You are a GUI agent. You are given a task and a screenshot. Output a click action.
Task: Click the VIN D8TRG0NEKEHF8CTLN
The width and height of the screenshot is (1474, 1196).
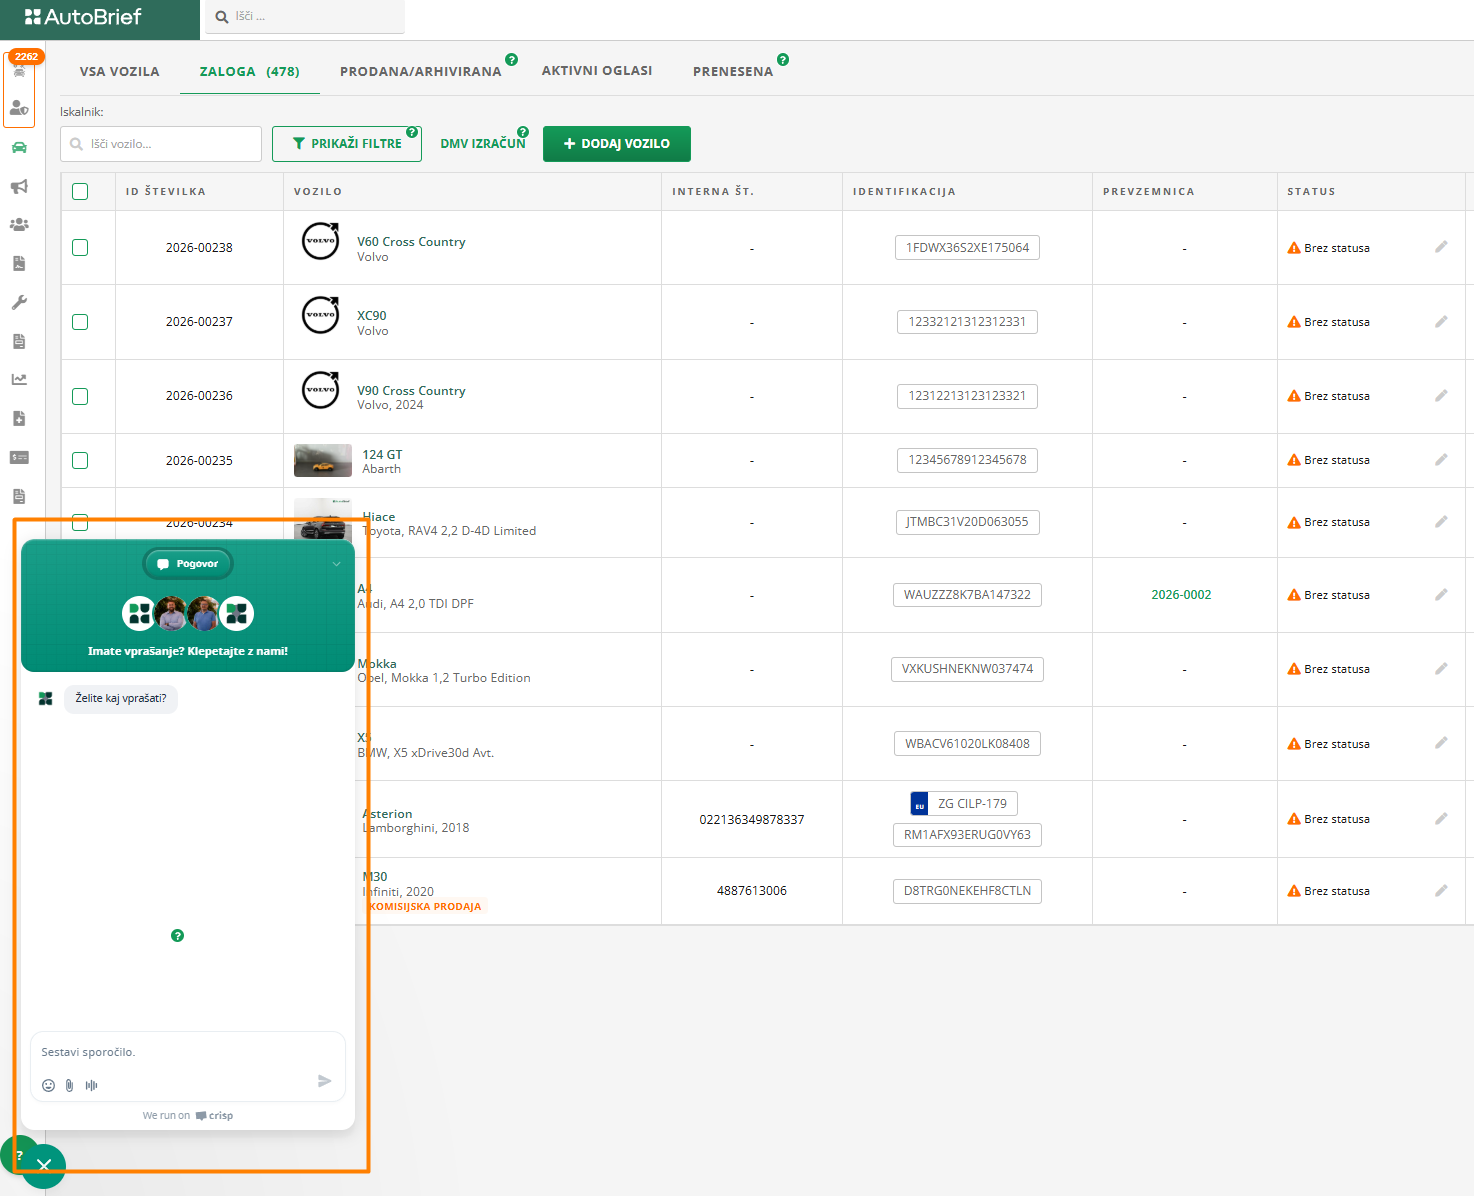coord(967,891)
